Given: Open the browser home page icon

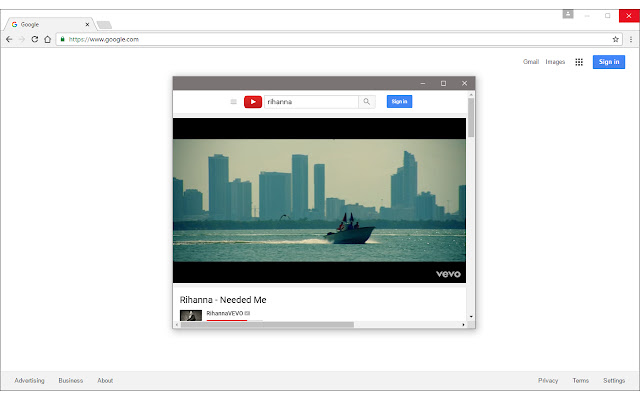Looking at the screenshot, I should [47, 39].
